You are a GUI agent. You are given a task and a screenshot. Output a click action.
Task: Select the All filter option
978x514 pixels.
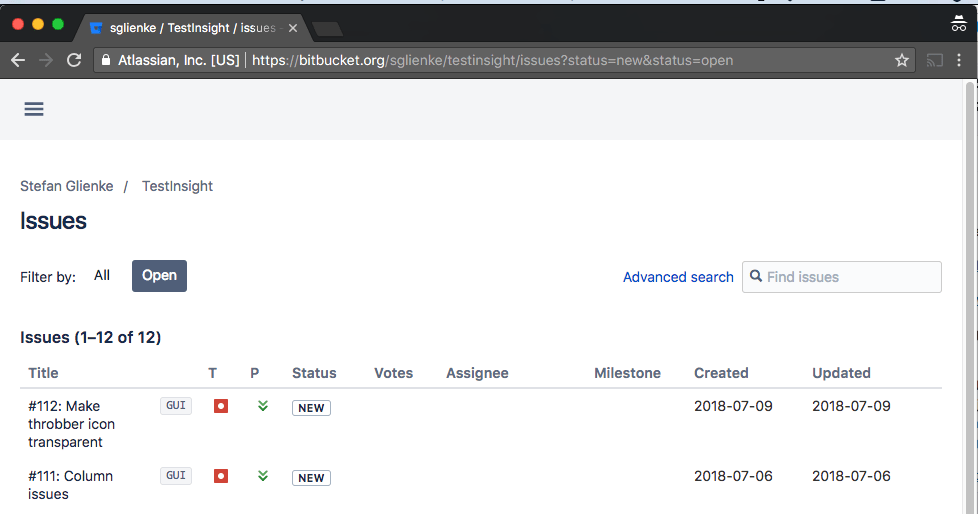point(102,276)
